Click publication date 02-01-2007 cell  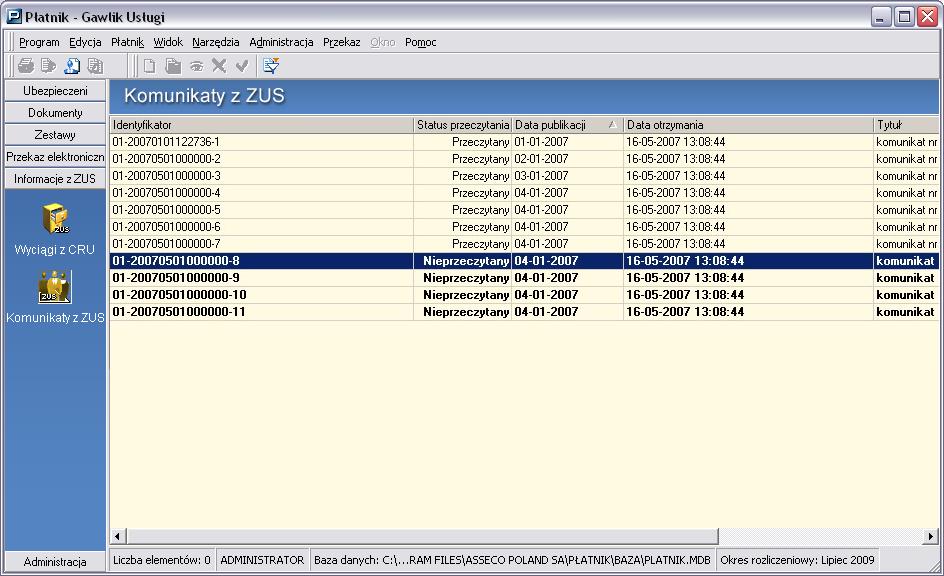click(x=567, y=159)
